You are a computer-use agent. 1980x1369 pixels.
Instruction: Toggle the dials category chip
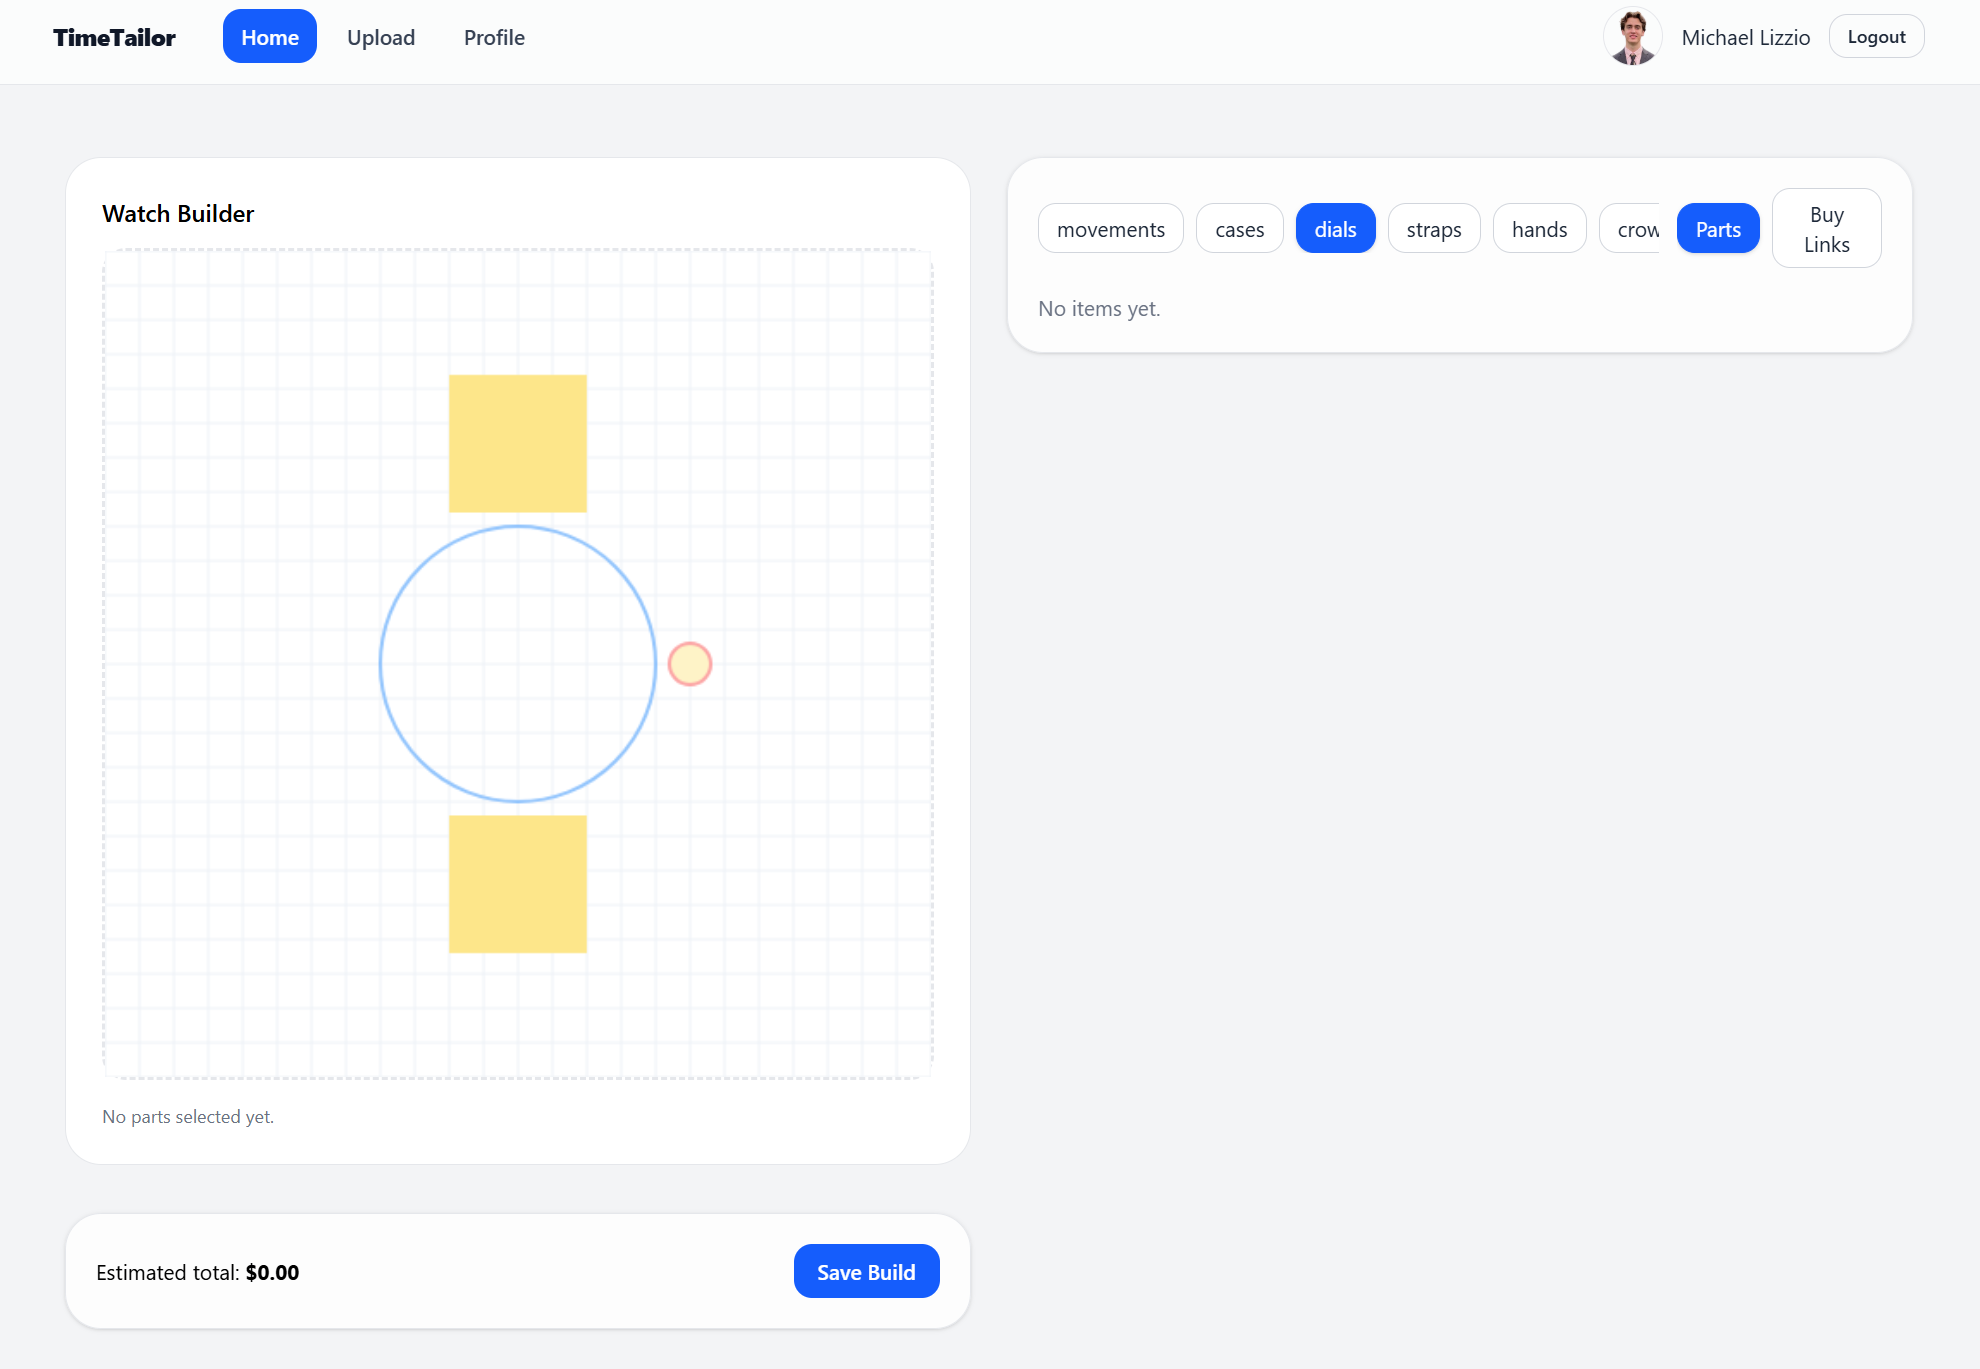click(1335, 229)
